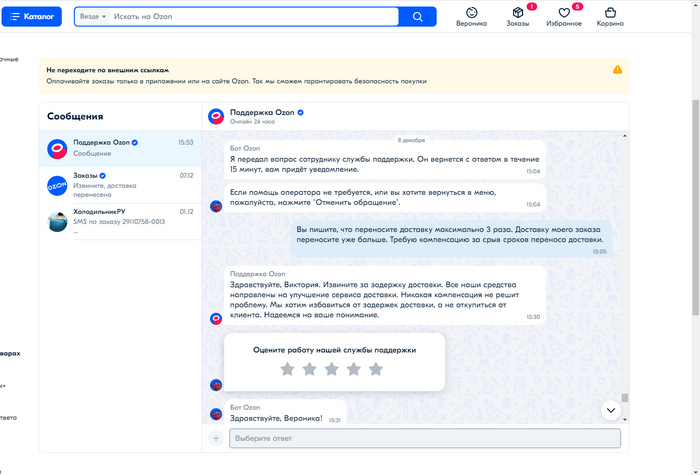Click the Сообщения heading
This screenshot has width=700, height=475.
(x=75, y=116)
